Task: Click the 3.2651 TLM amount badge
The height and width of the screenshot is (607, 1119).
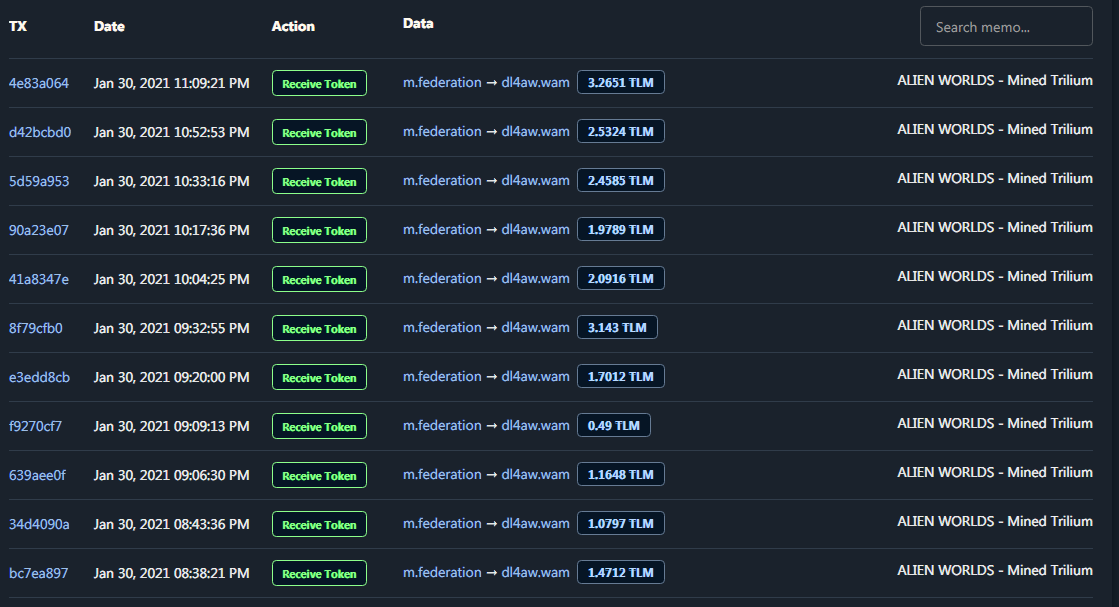Action: [x=620, y=82]
